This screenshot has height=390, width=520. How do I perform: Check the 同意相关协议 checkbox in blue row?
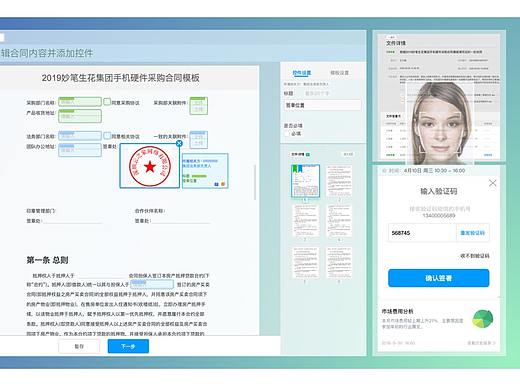click(107, 136)
